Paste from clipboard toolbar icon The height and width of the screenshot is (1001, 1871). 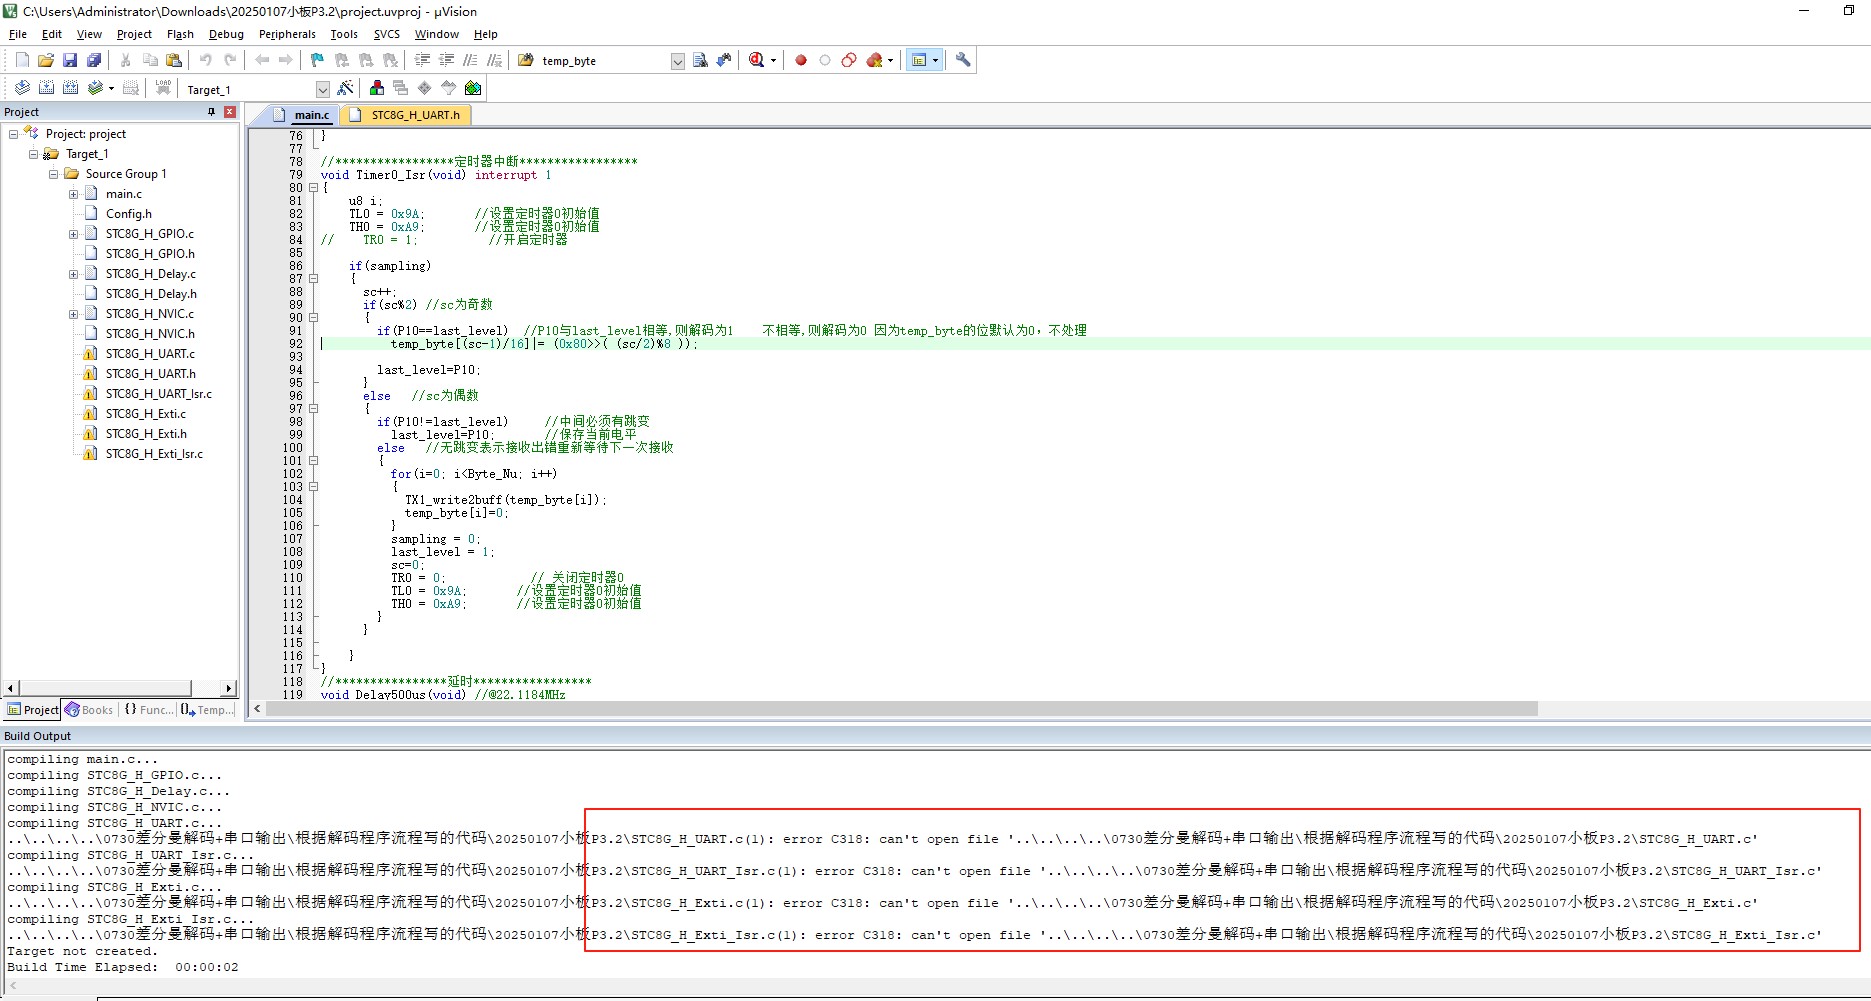coord(174,60)
